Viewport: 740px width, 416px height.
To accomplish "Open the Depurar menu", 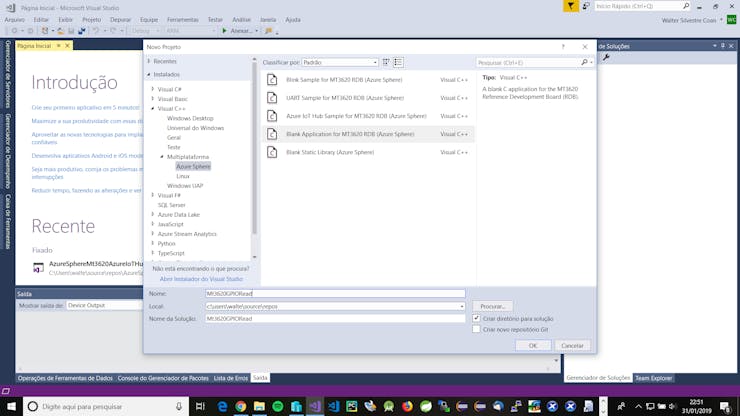I will click(120, 20).
